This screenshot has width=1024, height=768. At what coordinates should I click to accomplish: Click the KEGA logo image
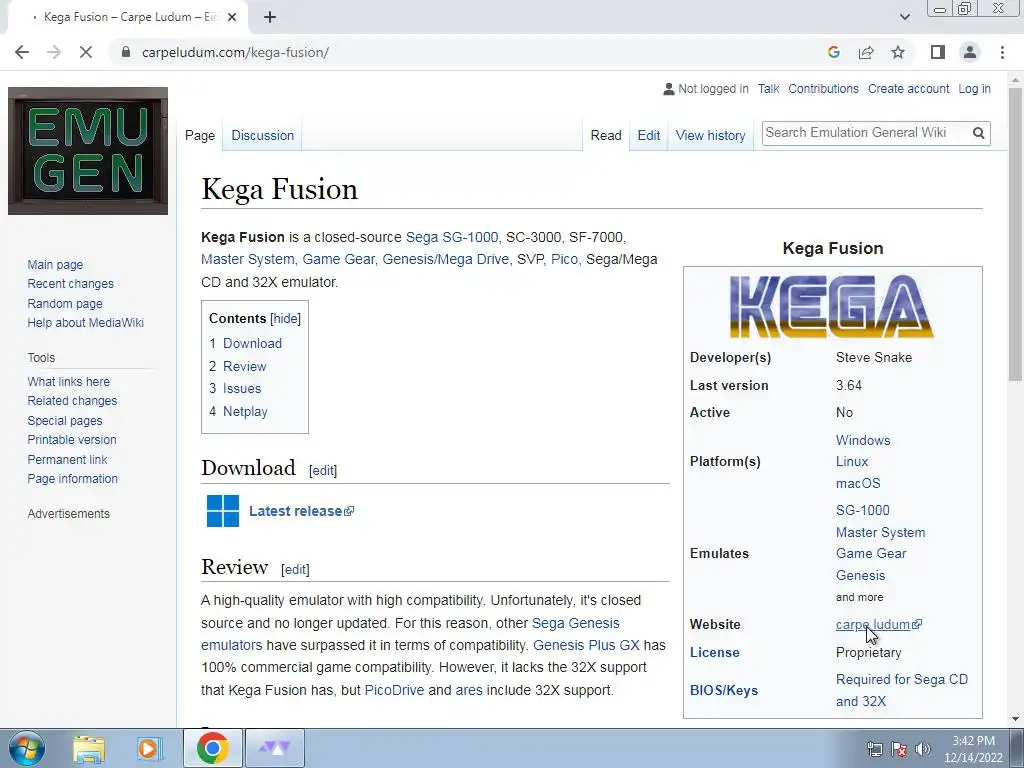pos(832,306)
